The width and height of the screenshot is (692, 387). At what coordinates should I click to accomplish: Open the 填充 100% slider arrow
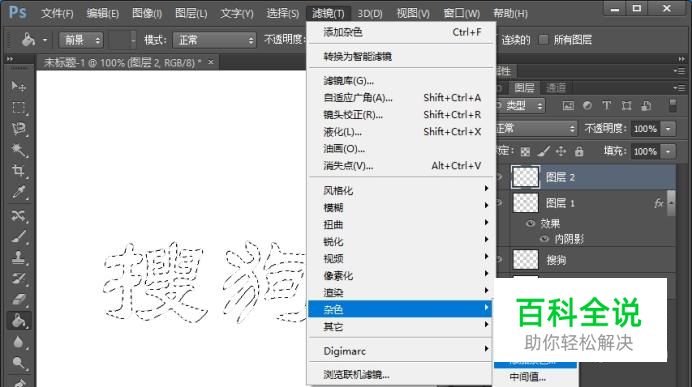coord(668,151)
